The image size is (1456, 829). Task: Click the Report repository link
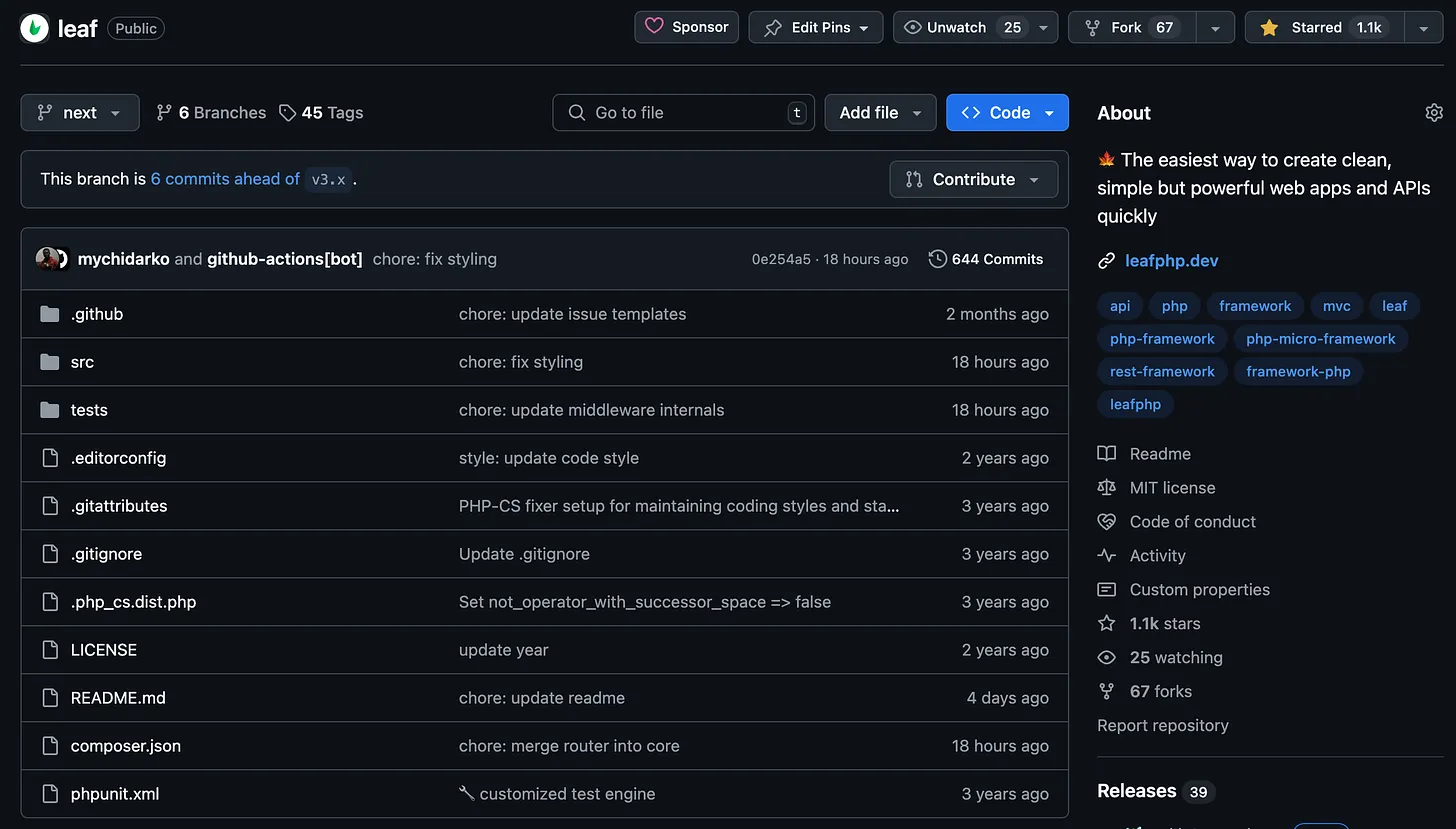click(1162, 726)
